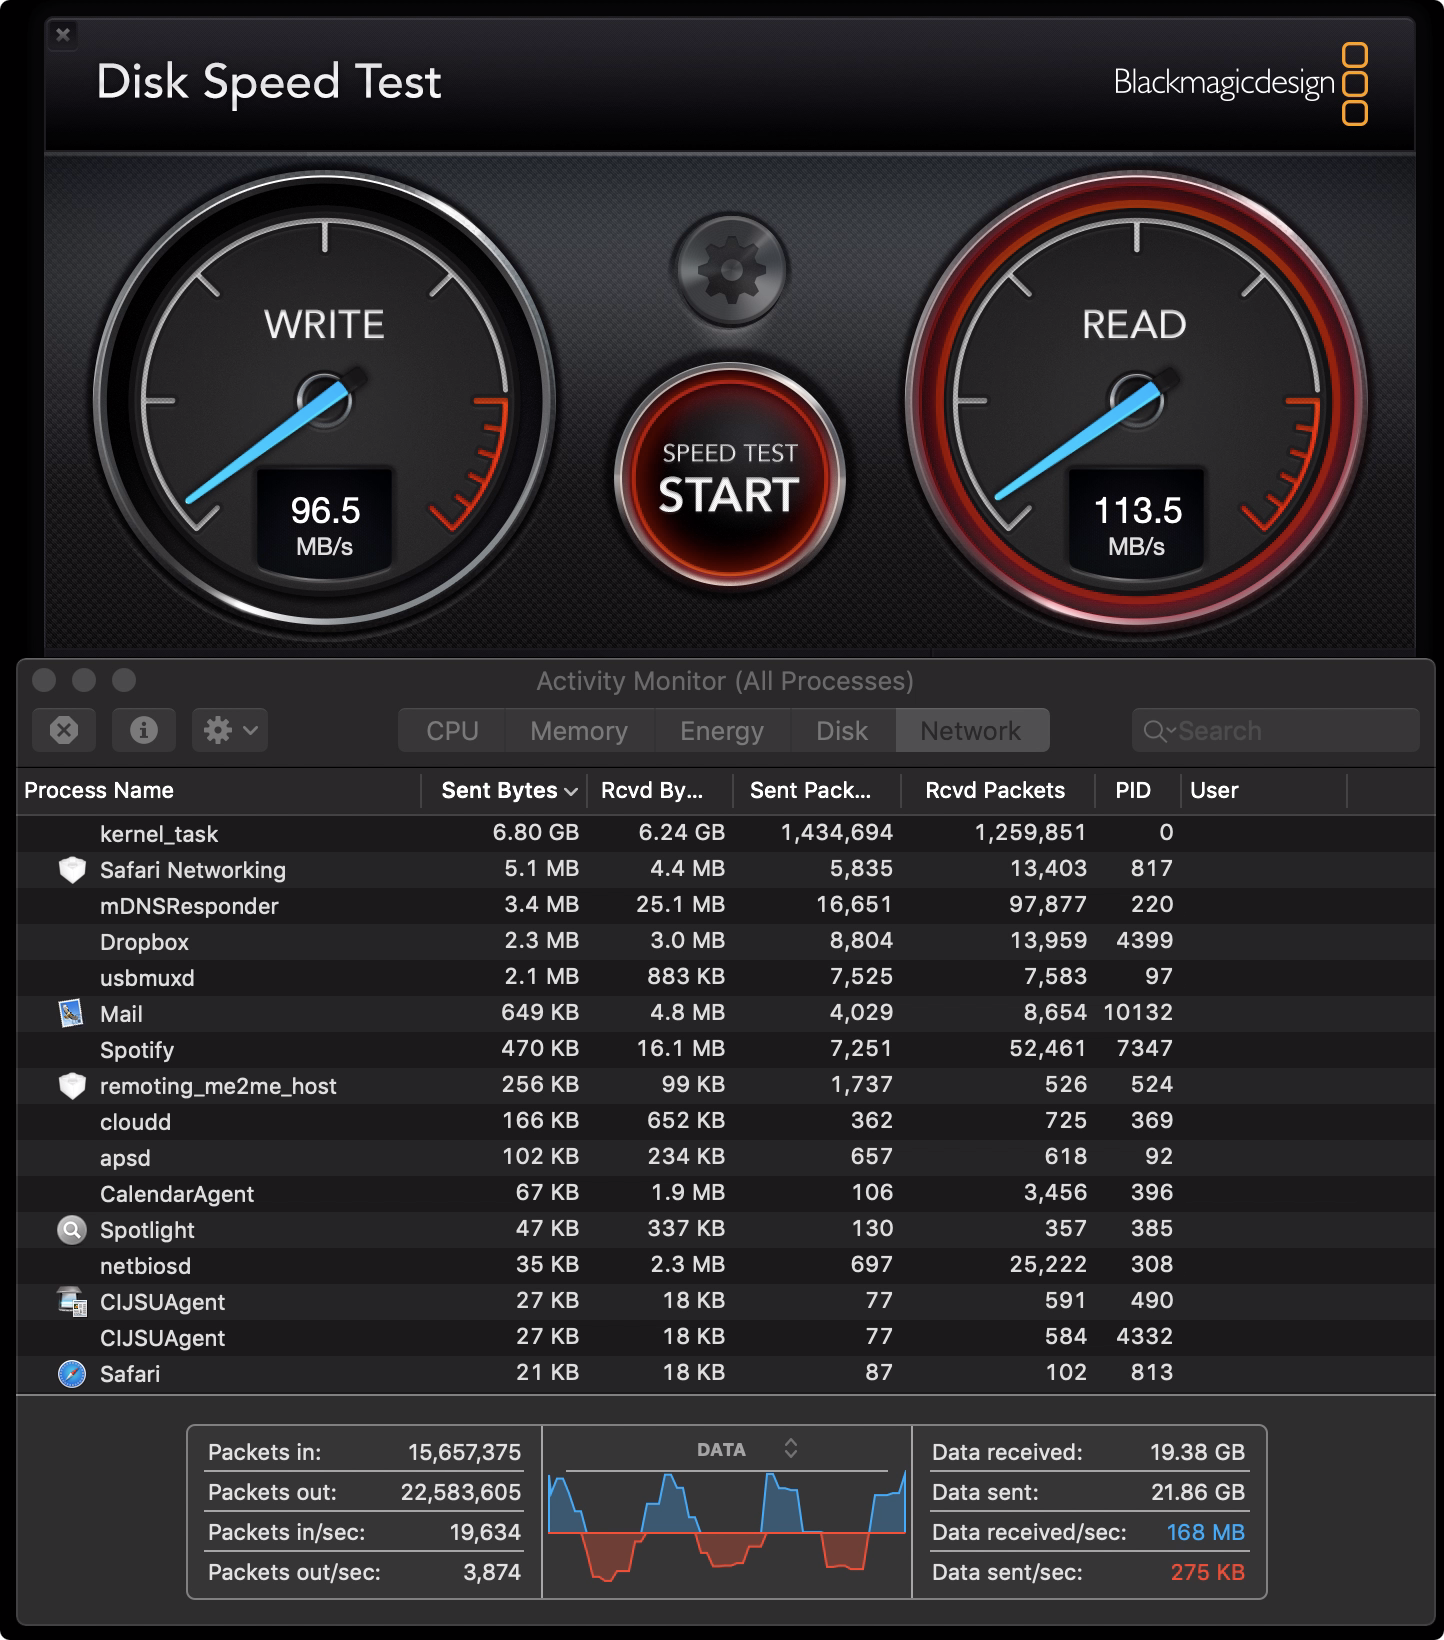The height and width of the screenshot is (1640, 1444).
Task: Click the remoting_me2me_host shield icon
Action: tap(72, 1086)
